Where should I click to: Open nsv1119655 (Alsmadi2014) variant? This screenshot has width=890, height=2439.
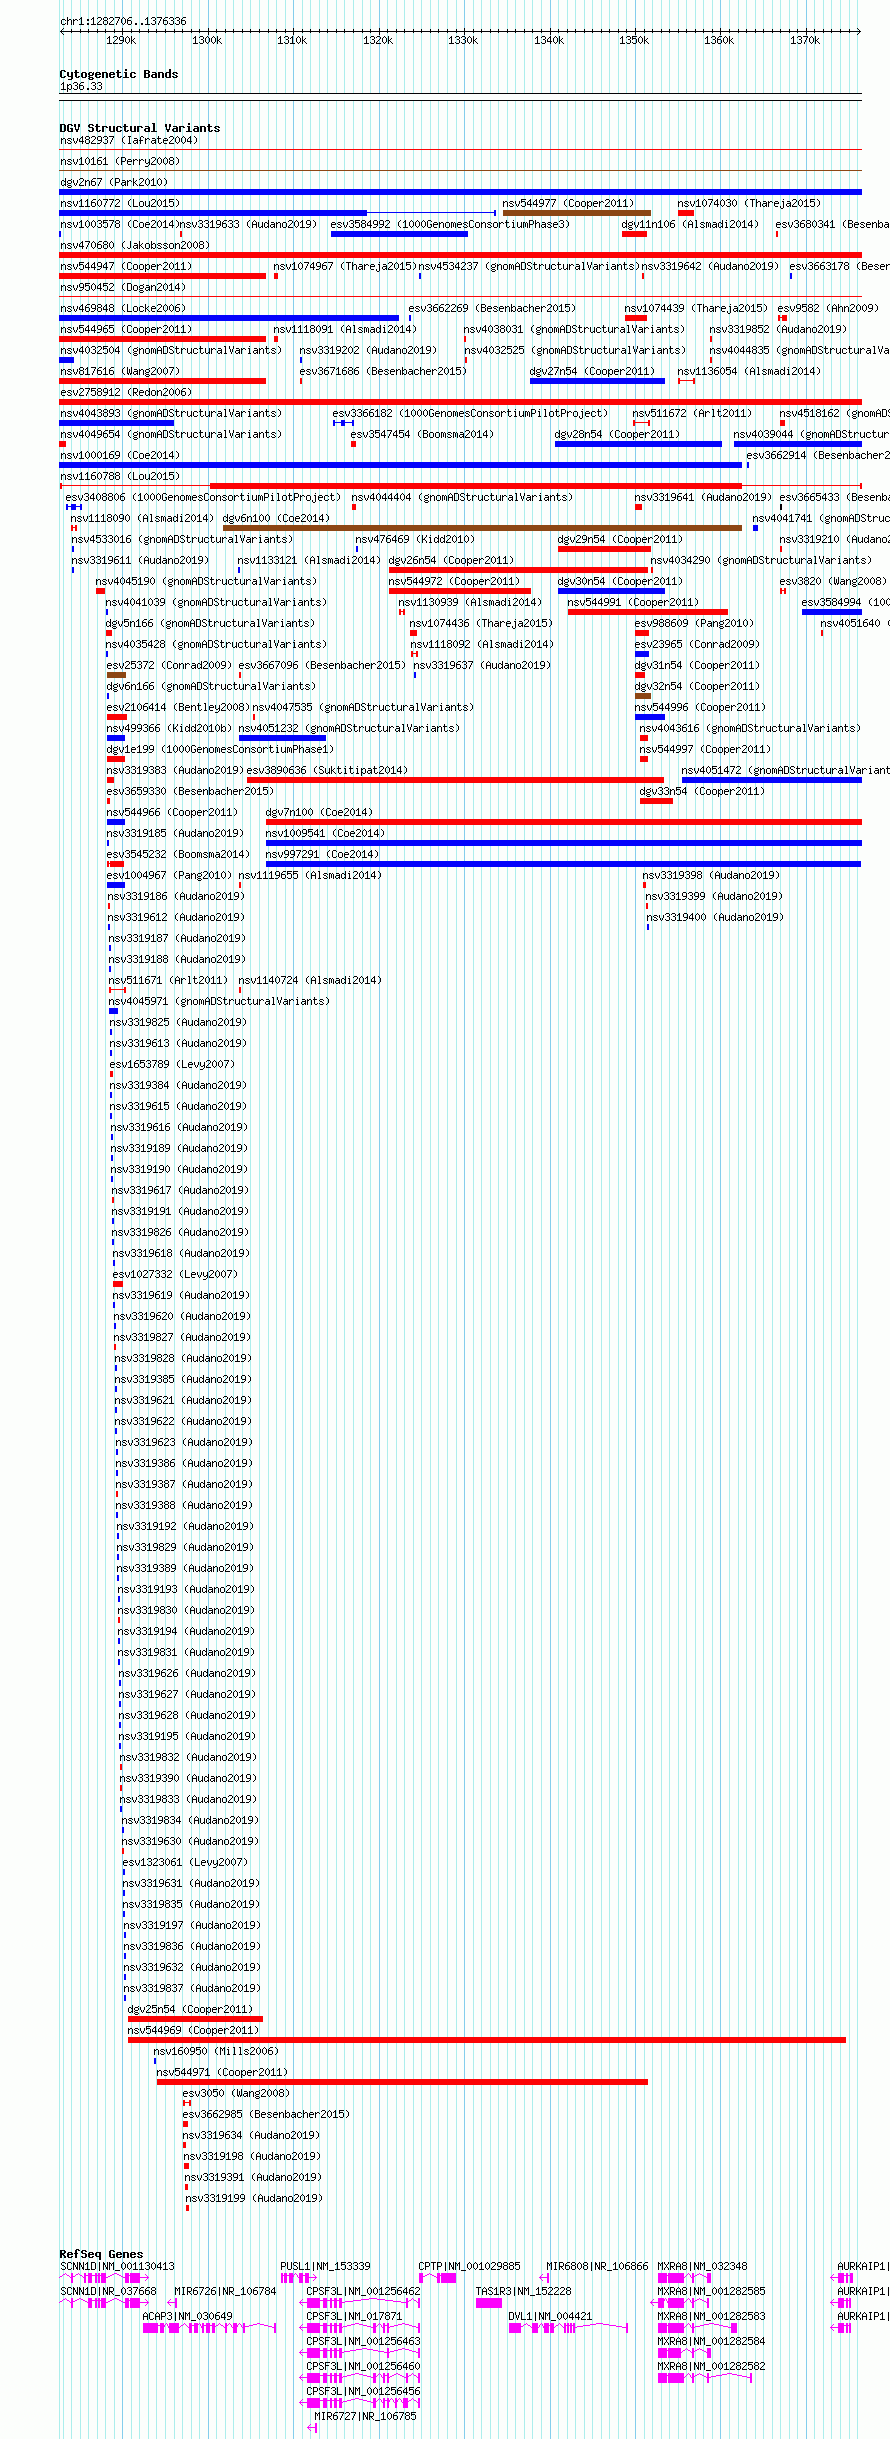(x=310, y=876)
